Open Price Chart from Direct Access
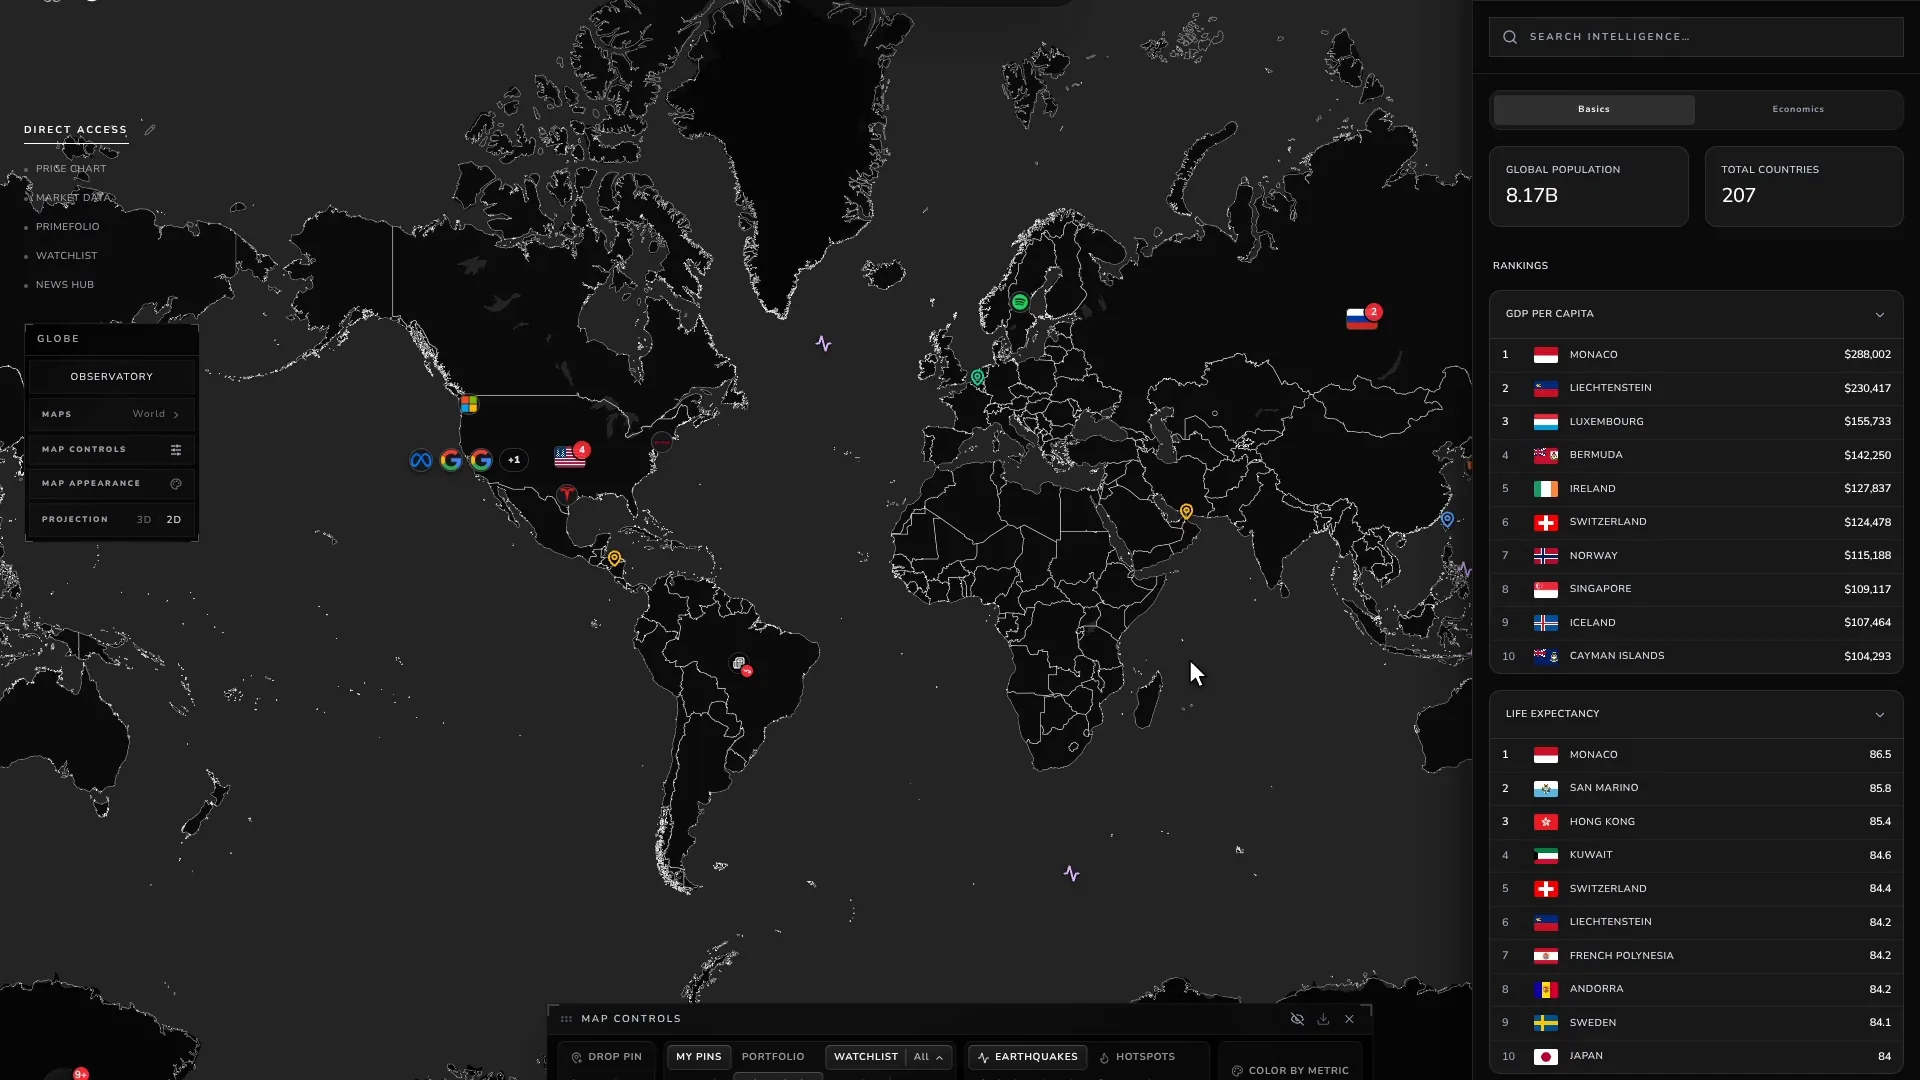Screen dimensions: 1920x1080 coord(71,169)
